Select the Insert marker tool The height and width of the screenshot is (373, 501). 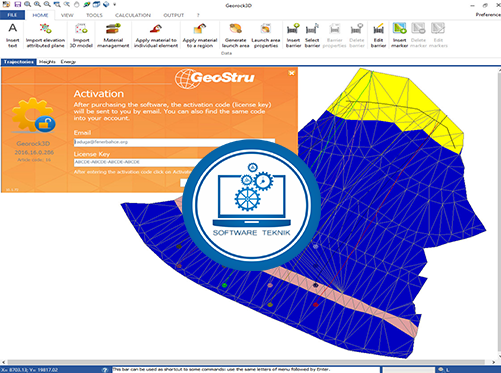399,35
